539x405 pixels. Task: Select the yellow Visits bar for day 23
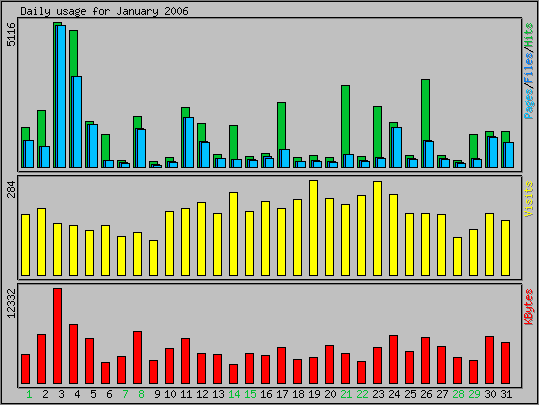click(x=377, y=229)
